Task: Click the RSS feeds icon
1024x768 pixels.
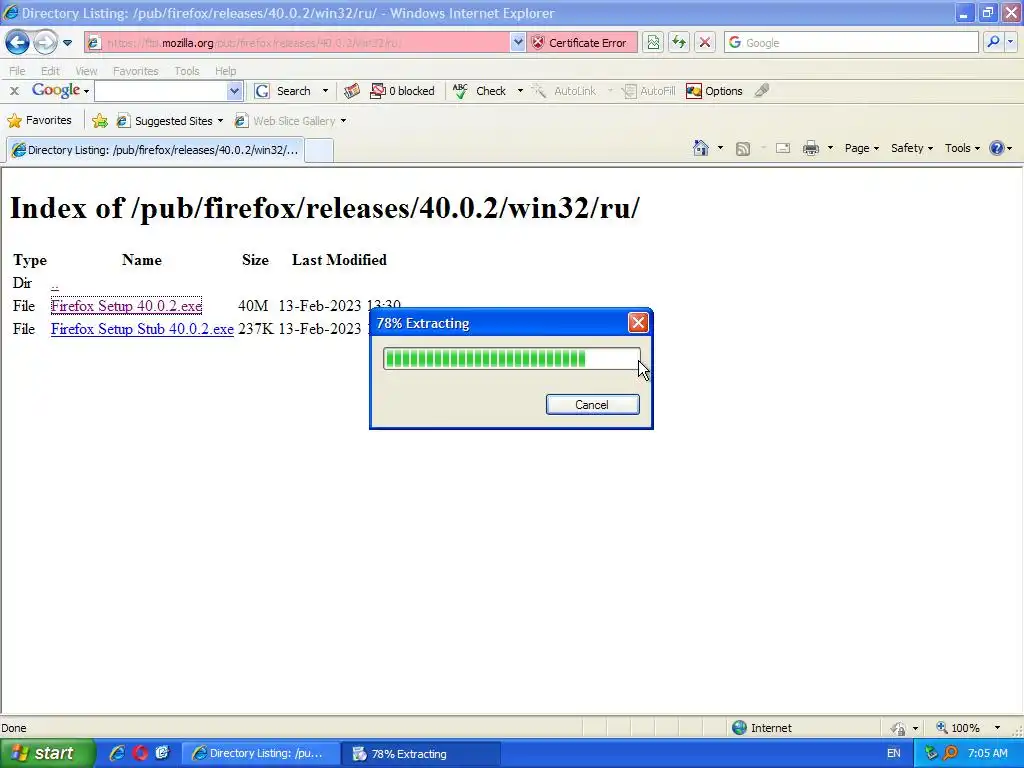Action: pos(743,148)
